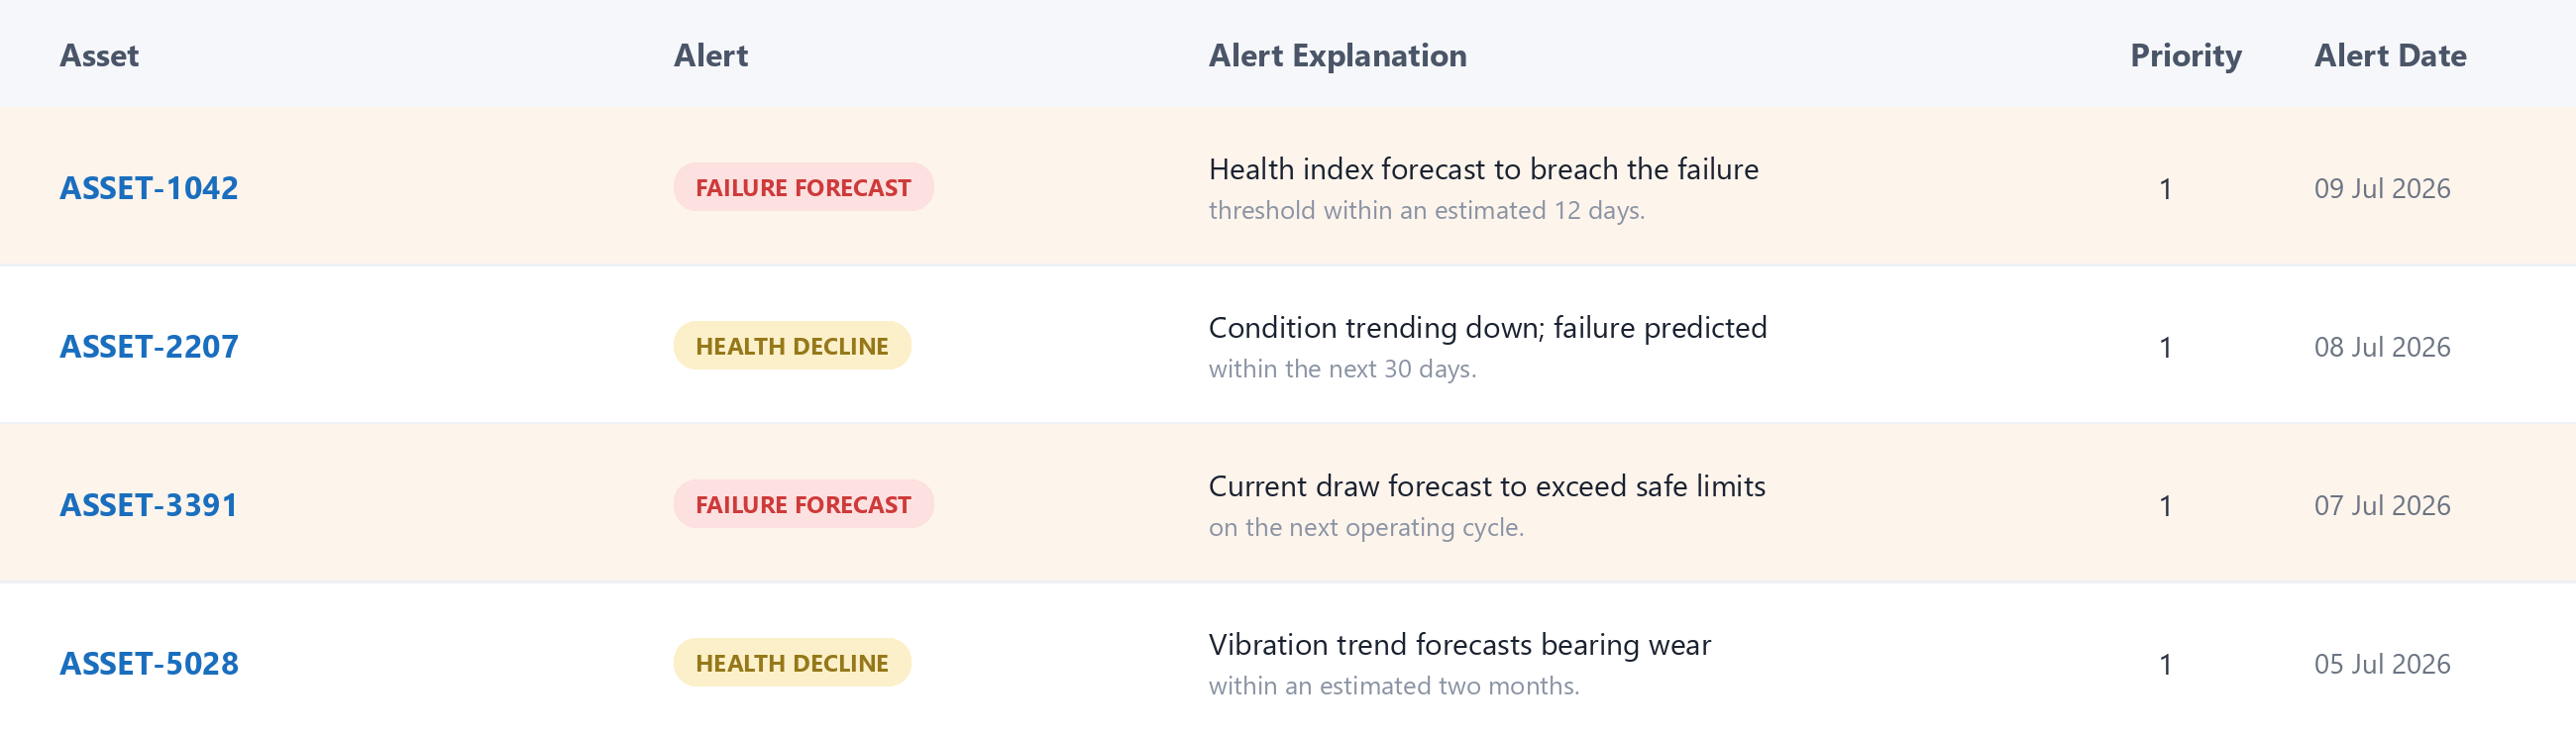Click the Alert column header

pyautogui.click(x=710, y=55)
